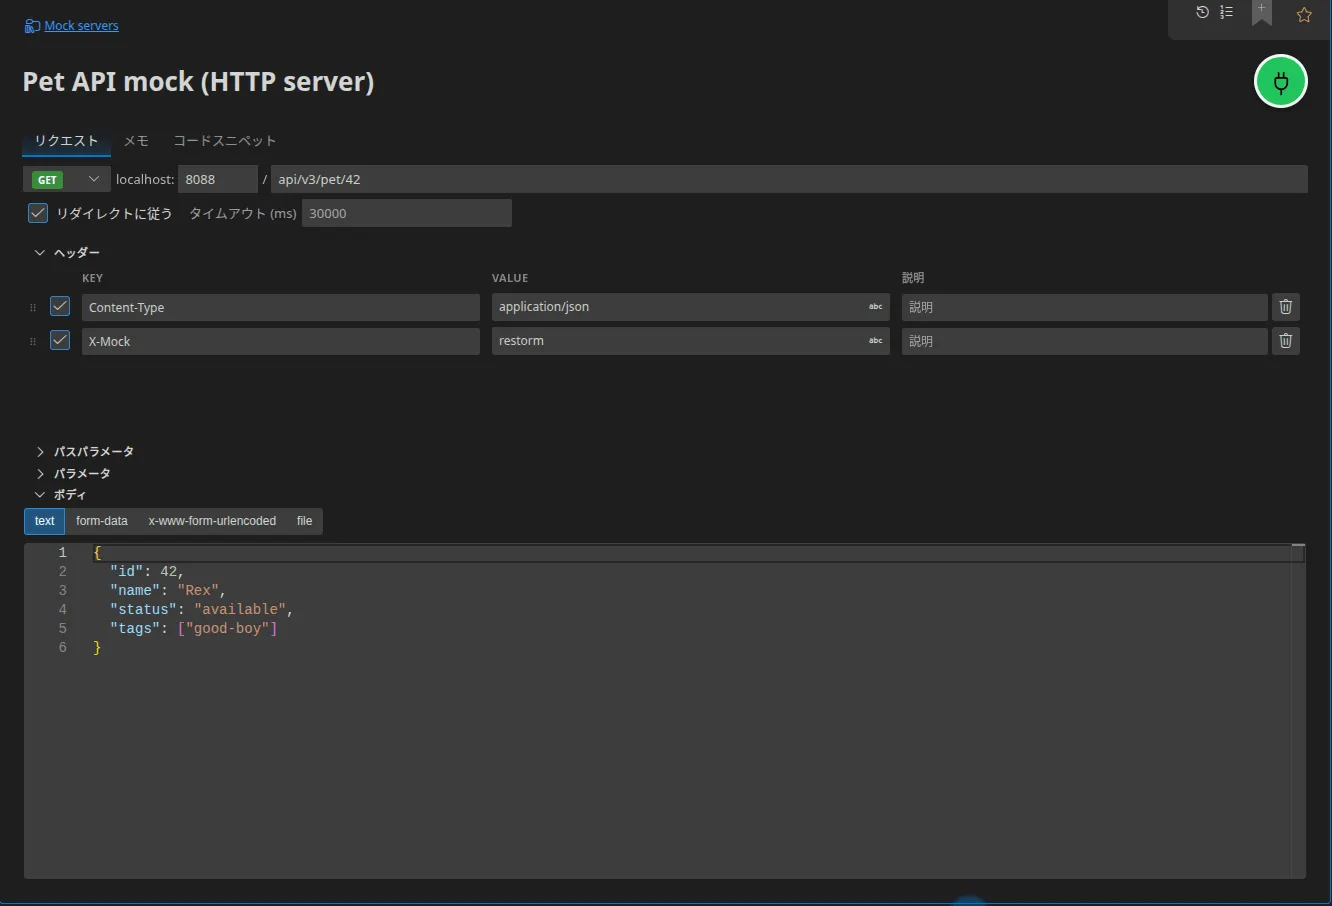Image resolution: width=1332 pixels, height=906 pixels.
Task: Disable the Content-Type header checkbox
Action: click(60, 306)
